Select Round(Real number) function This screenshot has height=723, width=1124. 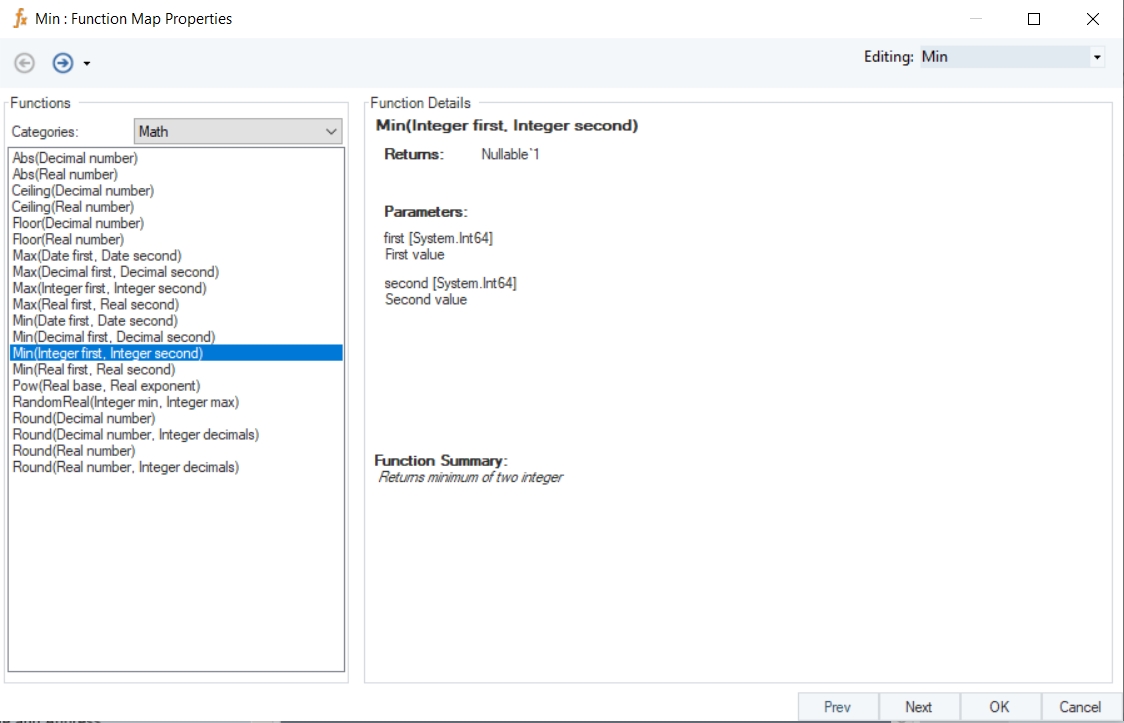pyautogui.click(x=74, y=451)
